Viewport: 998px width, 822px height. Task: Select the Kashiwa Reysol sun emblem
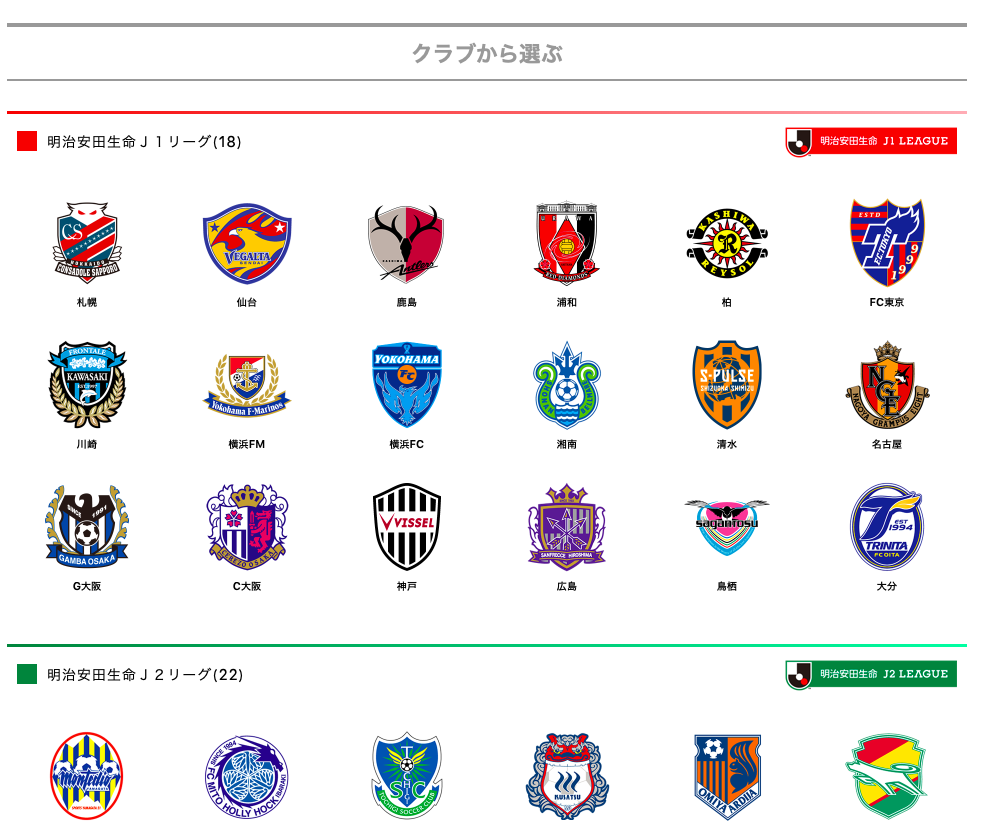[x=727, y=243]
